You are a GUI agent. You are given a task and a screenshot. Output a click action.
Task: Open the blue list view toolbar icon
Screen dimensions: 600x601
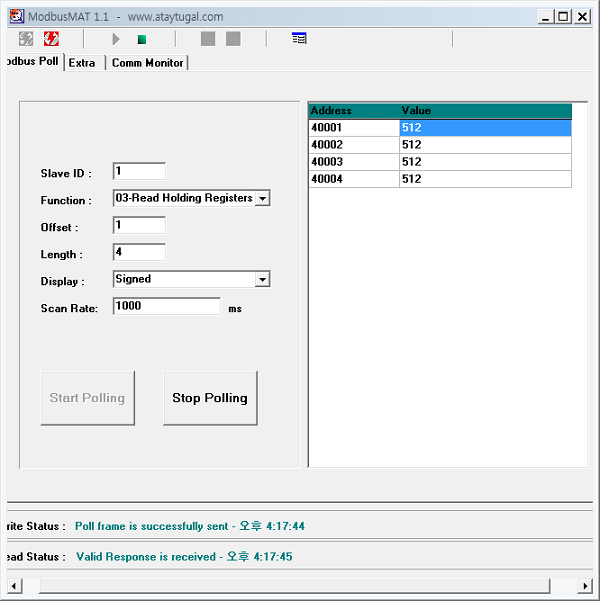tap(299, 39)
